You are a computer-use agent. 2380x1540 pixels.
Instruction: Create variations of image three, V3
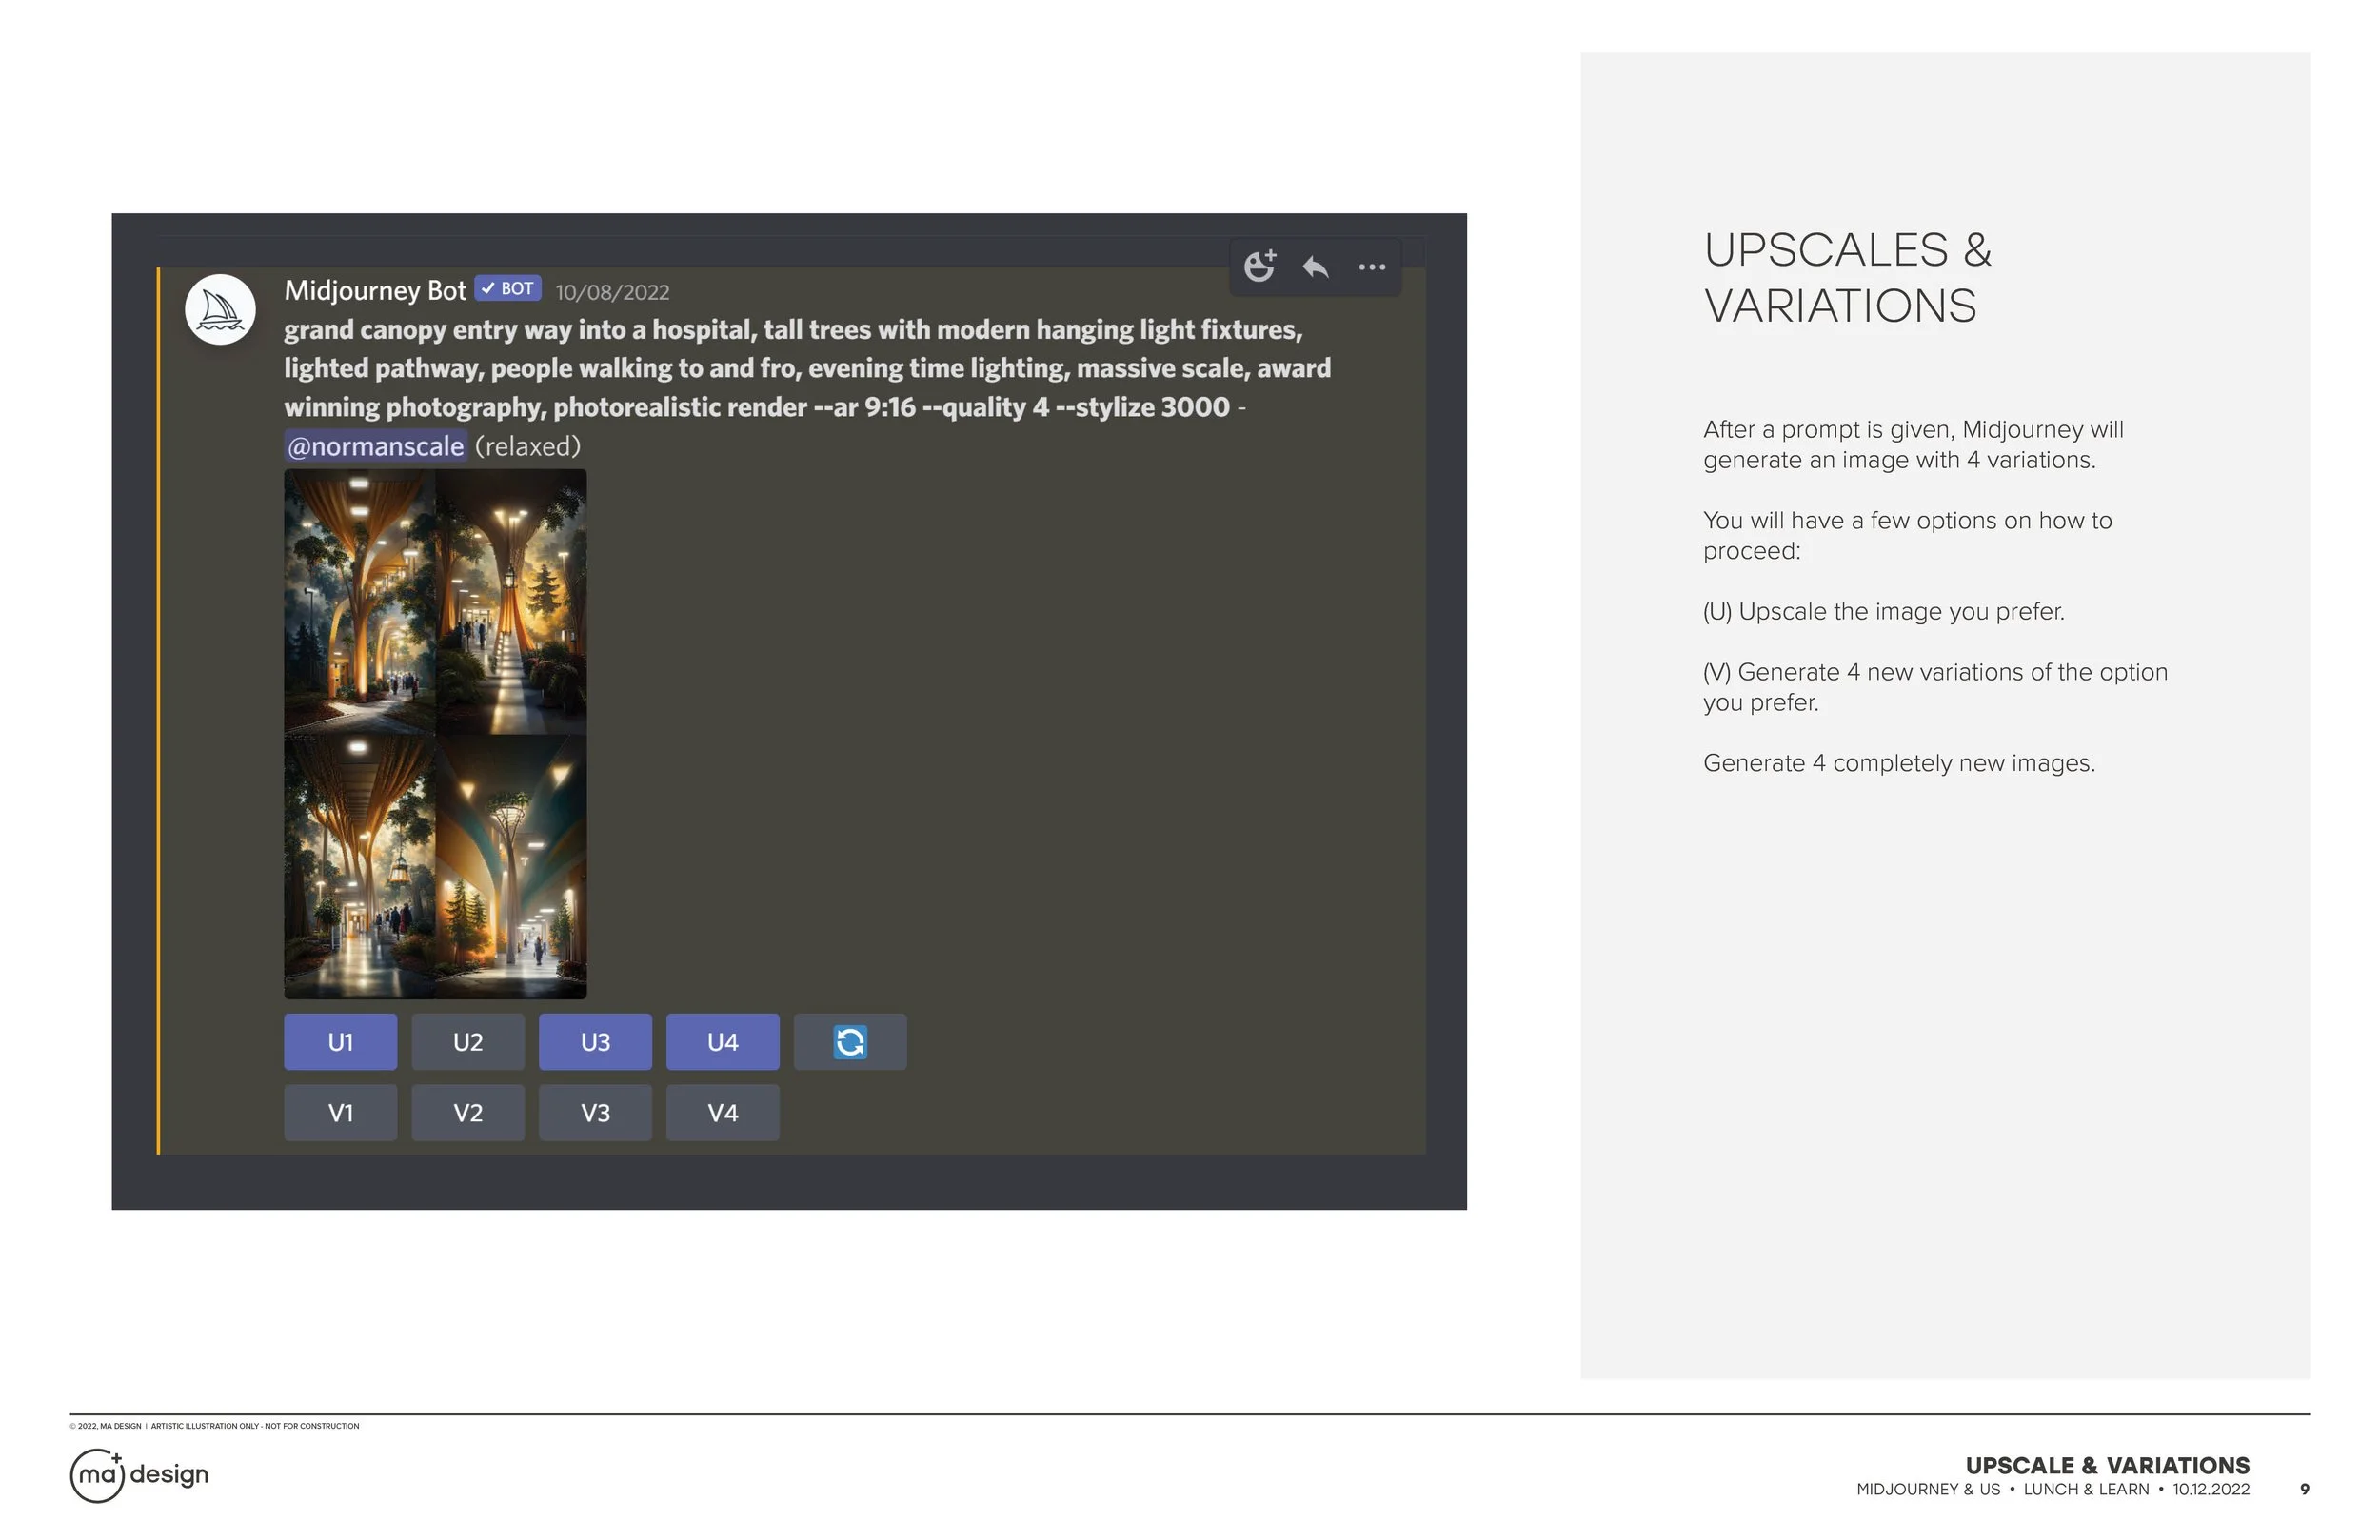pyautogui.click(x=595, y=1113)
